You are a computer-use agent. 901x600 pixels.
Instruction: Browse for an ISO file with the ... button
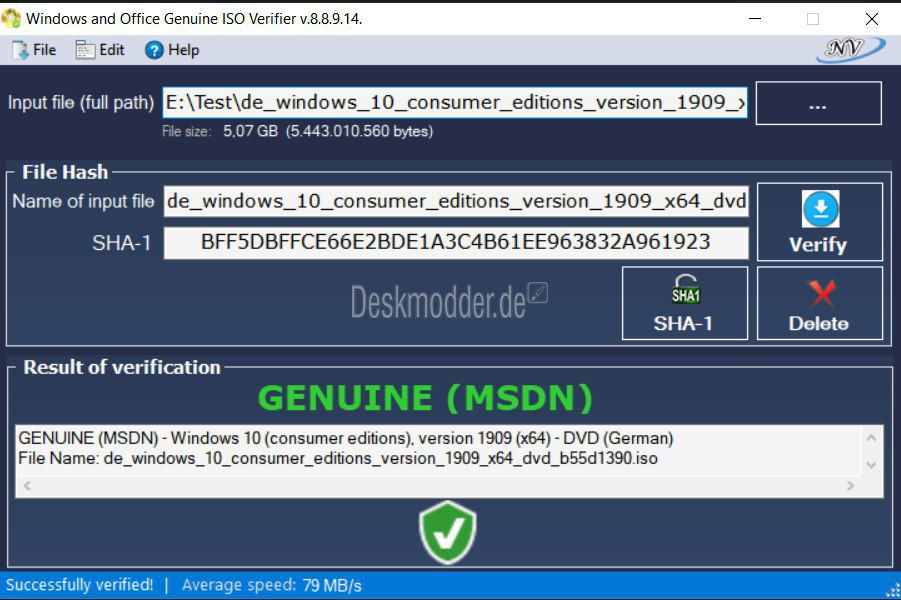point(818,103)
